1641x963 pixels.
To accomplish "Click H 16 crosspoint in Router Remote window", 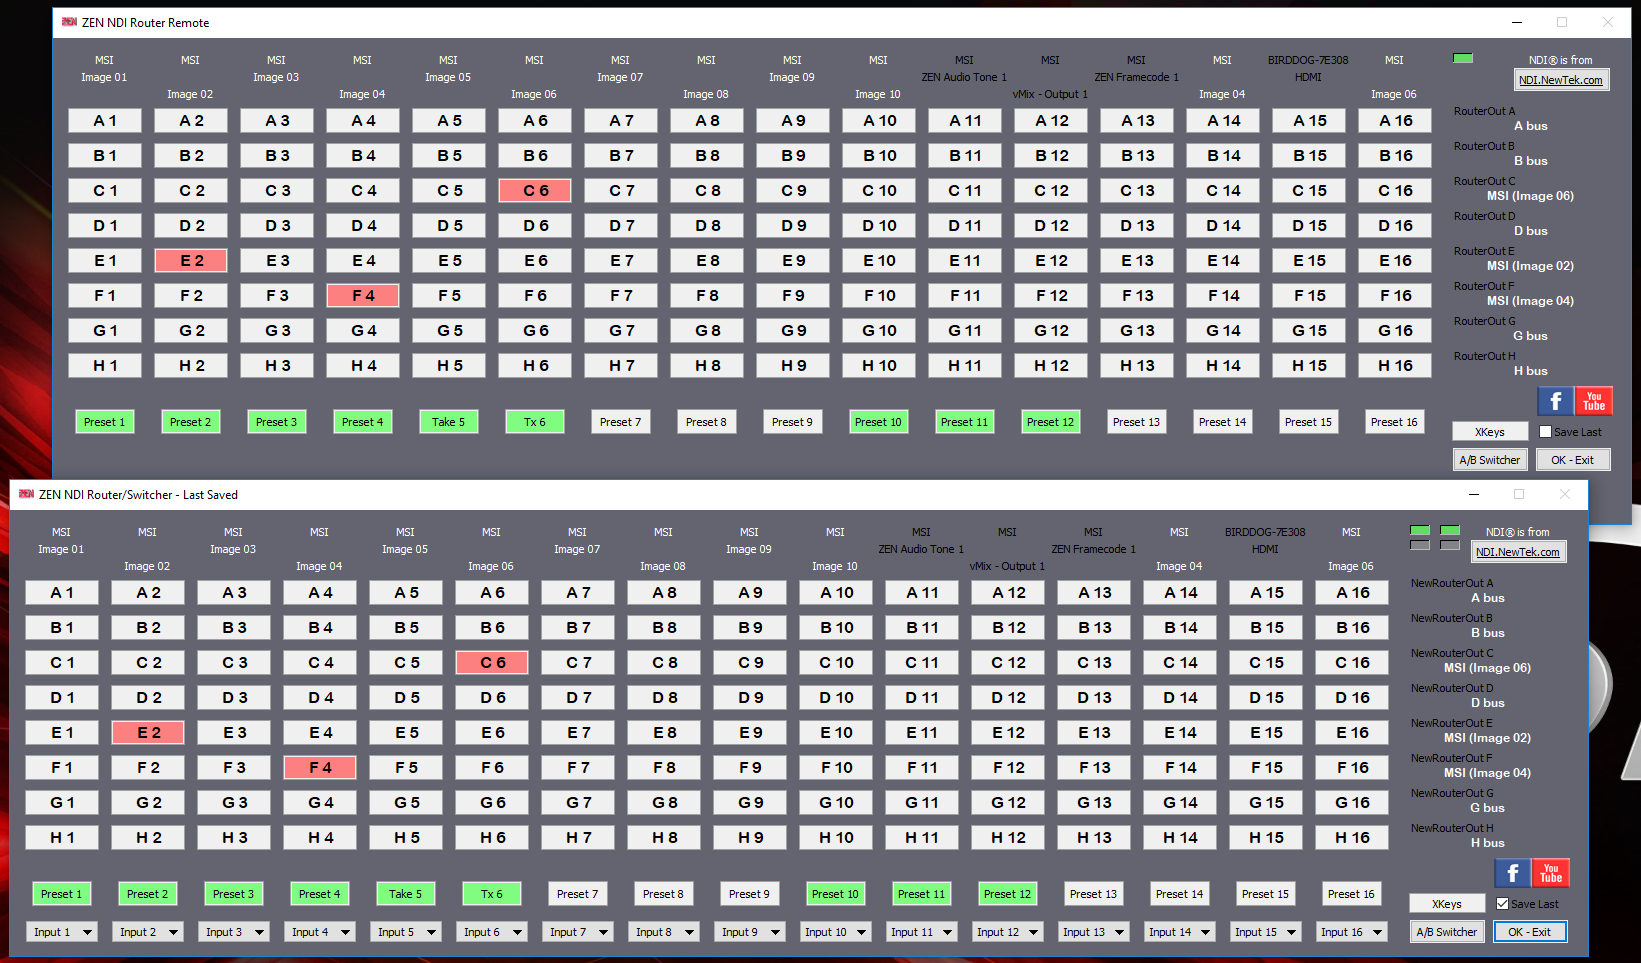I will (1395, 366).
